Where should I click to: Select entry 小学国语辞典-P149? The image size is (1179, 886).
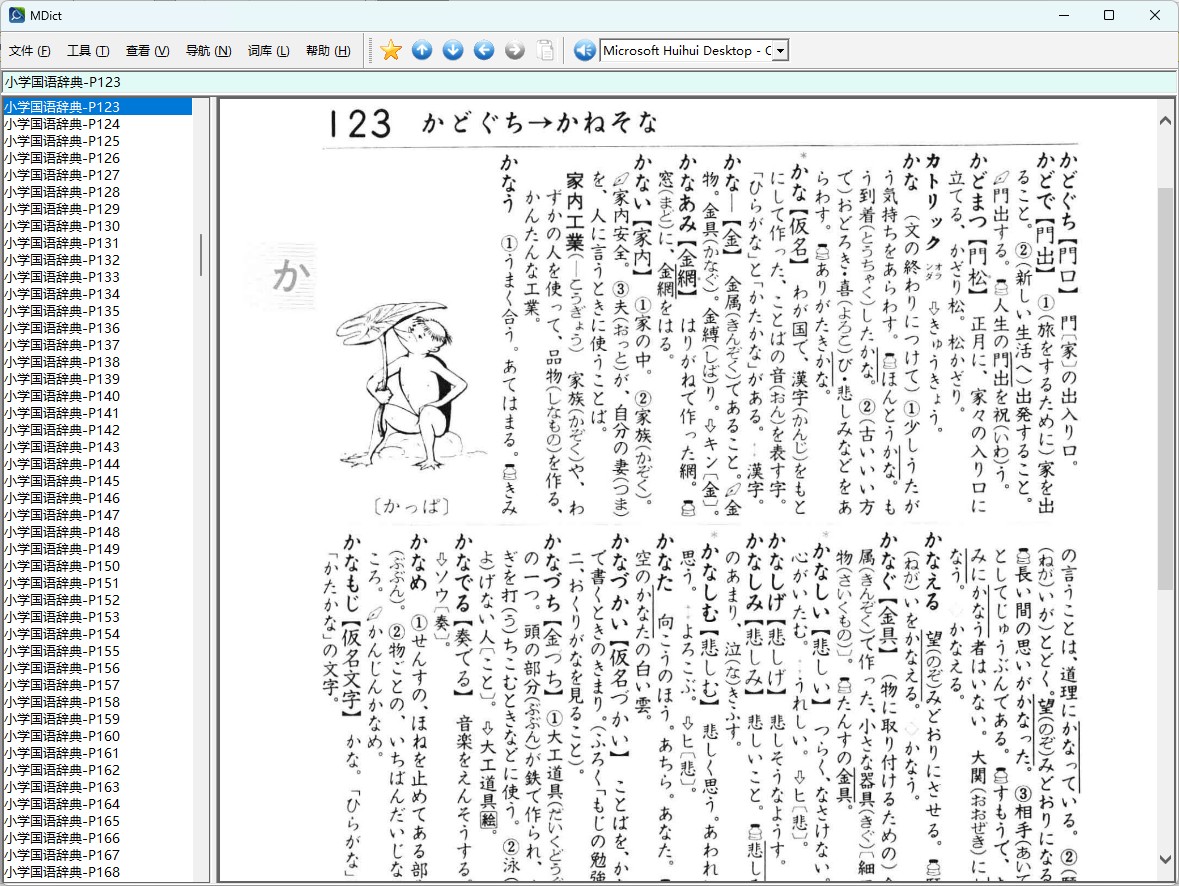97,548
